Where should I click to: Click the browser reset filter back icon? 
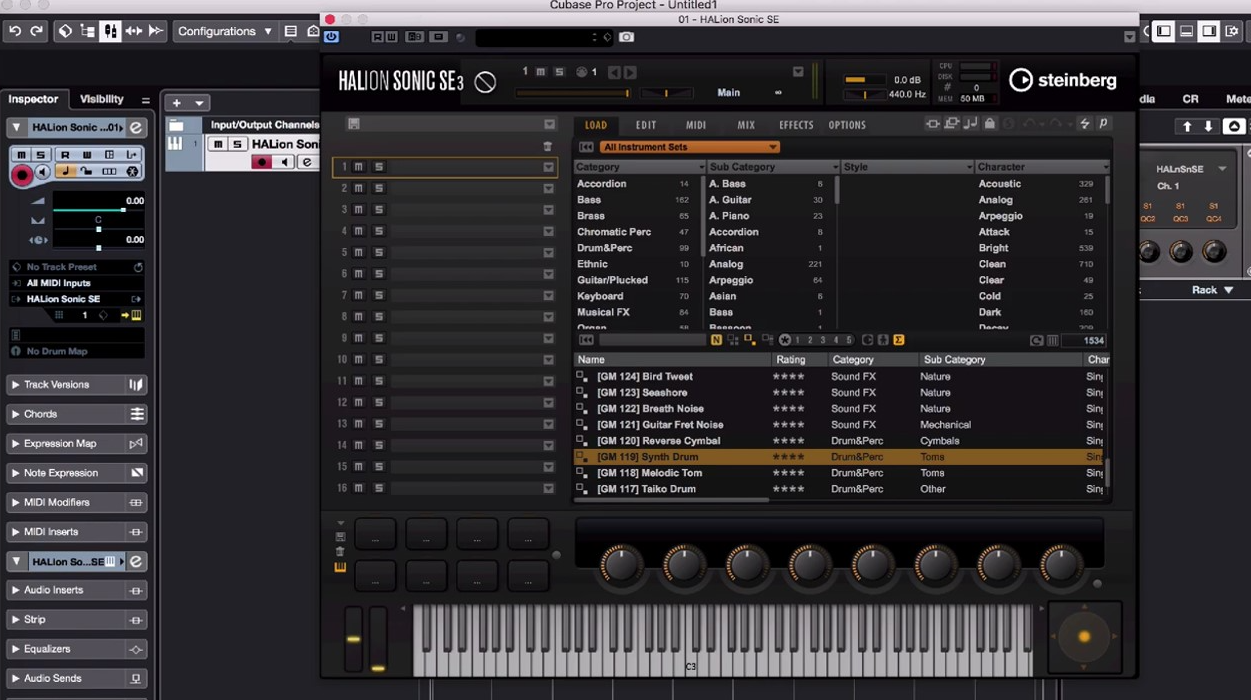click(587, 147)
